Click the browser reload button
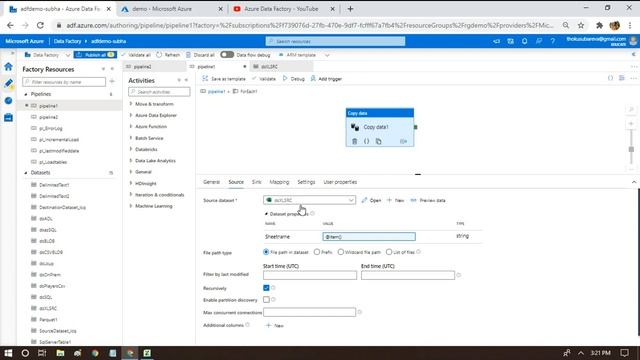This screenshot has height=360, width=640. [40, 25]
